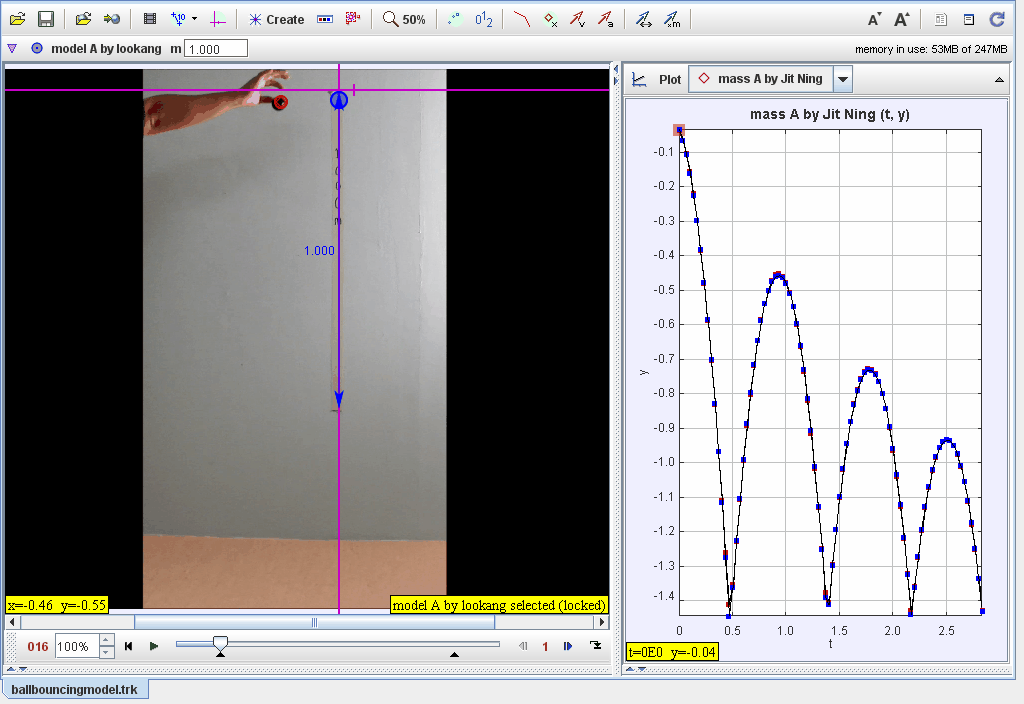This screenshot has width=1024, height=704.
Task: Expand the calibration tools dropdown arrow
Action: point(195,19)
